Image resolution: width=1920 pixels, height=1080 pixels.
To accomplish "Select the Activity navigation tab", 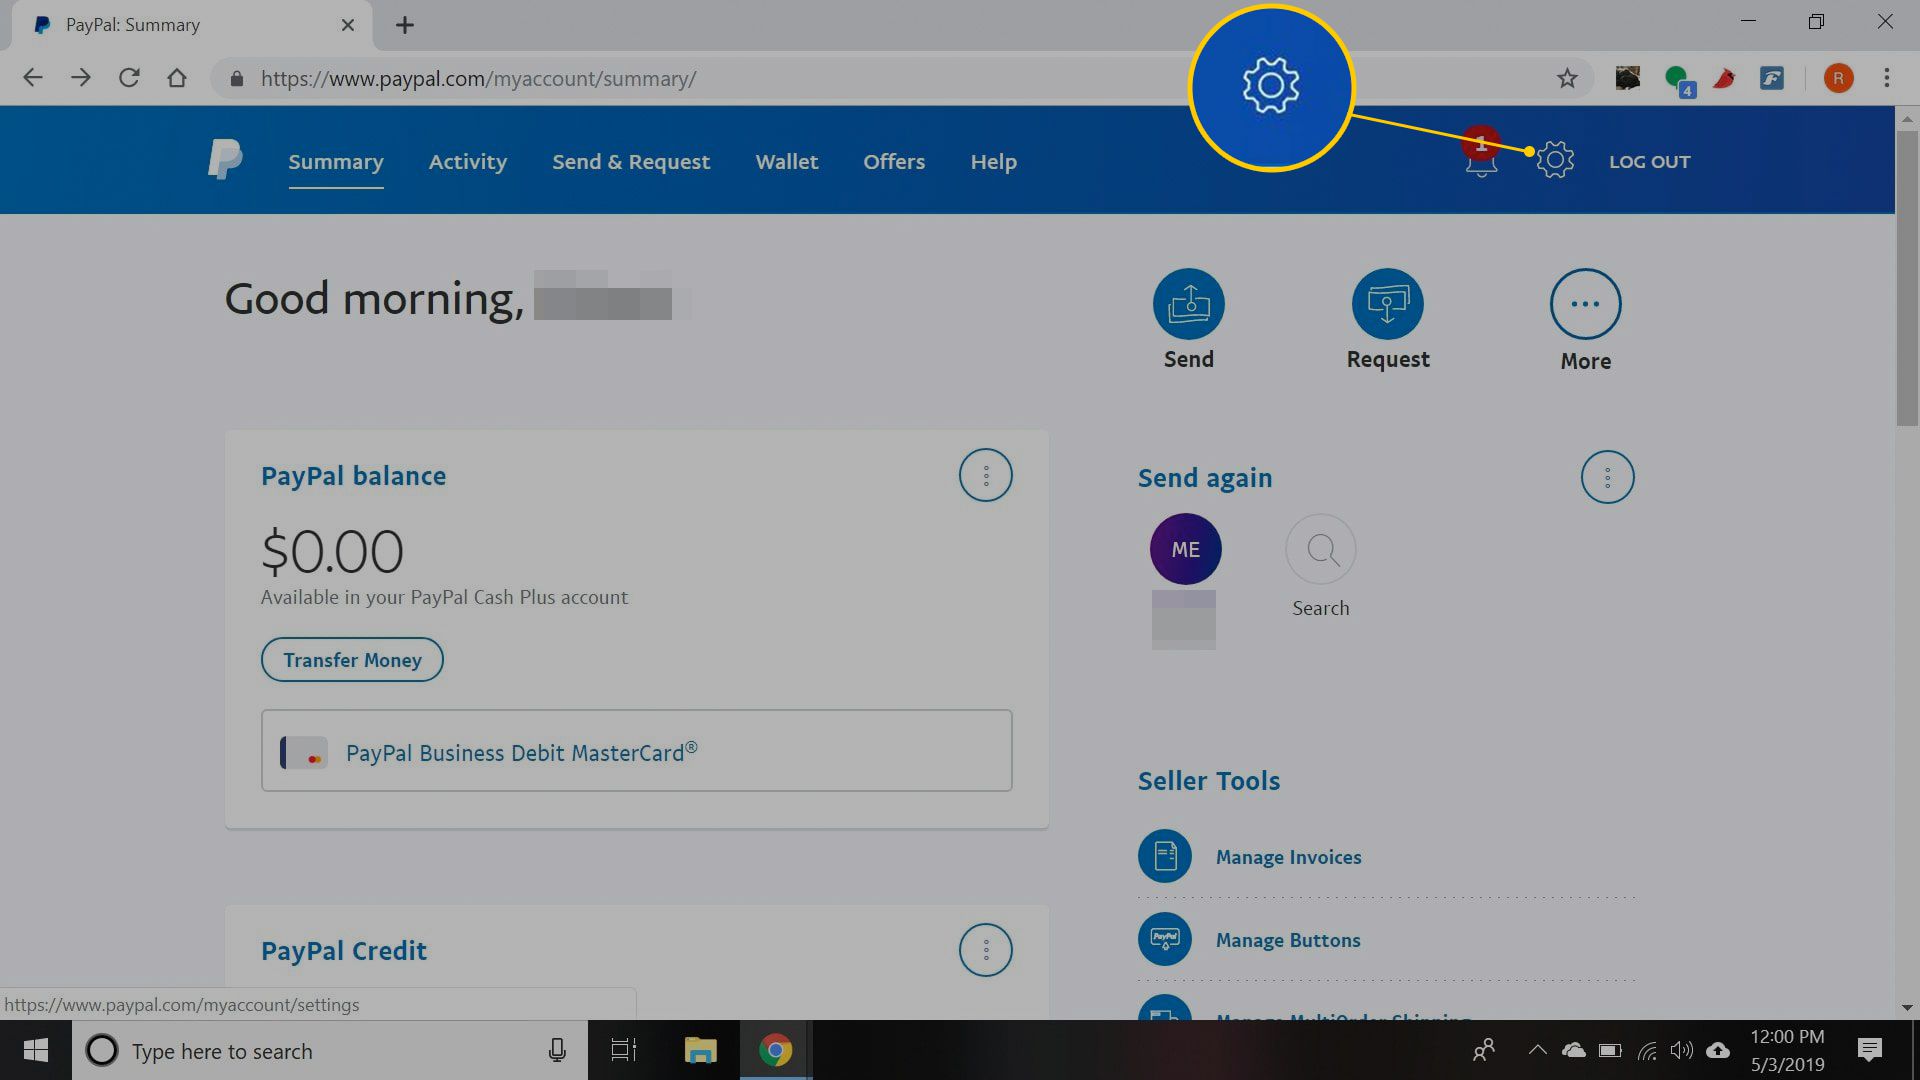I will 468,161.
